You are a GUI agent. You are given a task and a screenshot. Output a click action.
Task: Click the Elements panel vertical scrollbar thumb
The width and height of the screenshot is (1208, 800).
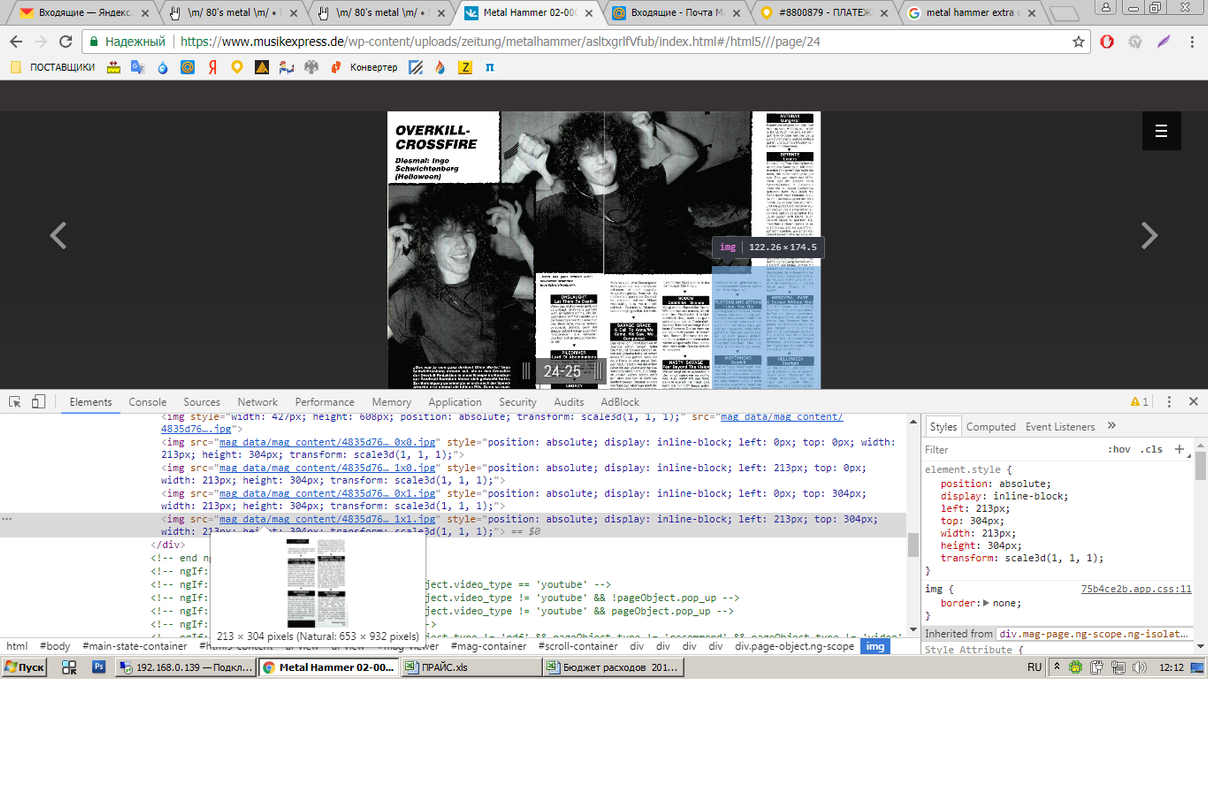pos(913,545)
